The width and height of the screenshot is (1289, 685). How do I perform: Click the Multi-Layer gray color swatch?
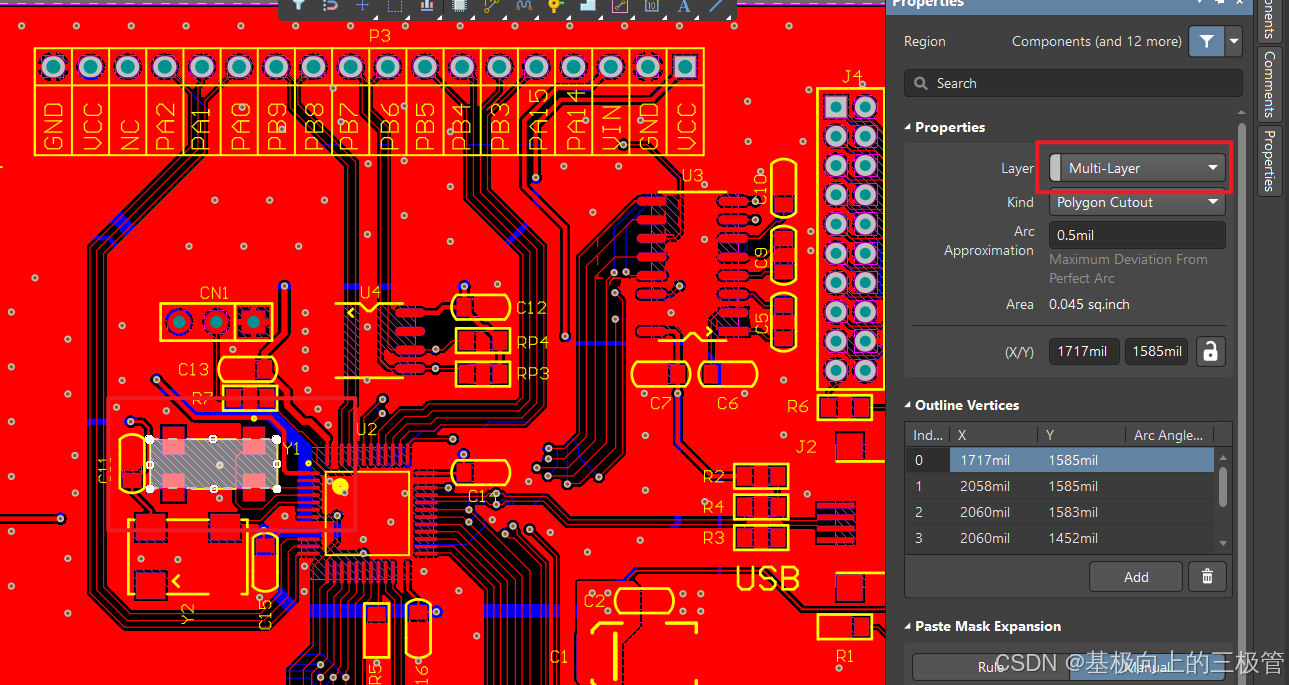[x=1056, y=168]
